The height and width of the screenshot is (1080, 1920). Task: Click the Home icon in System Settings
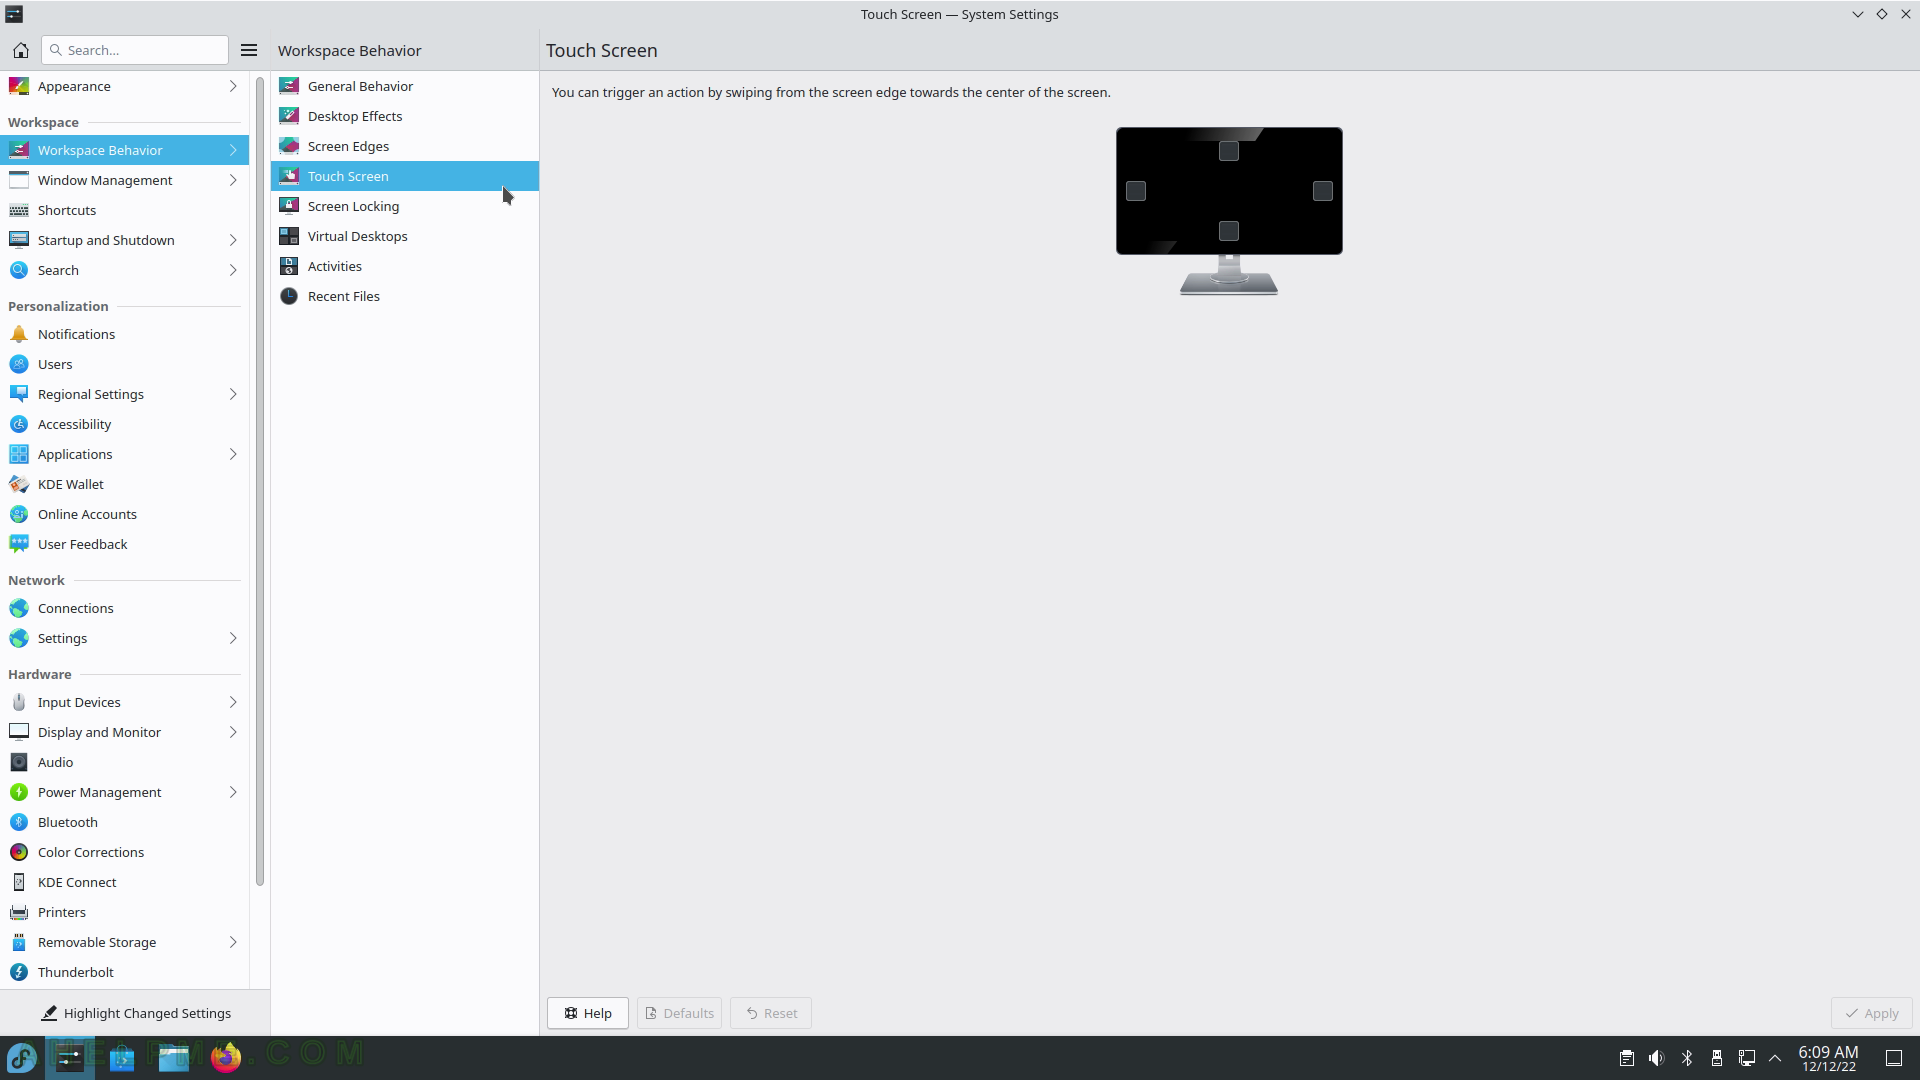click(20, 50)
